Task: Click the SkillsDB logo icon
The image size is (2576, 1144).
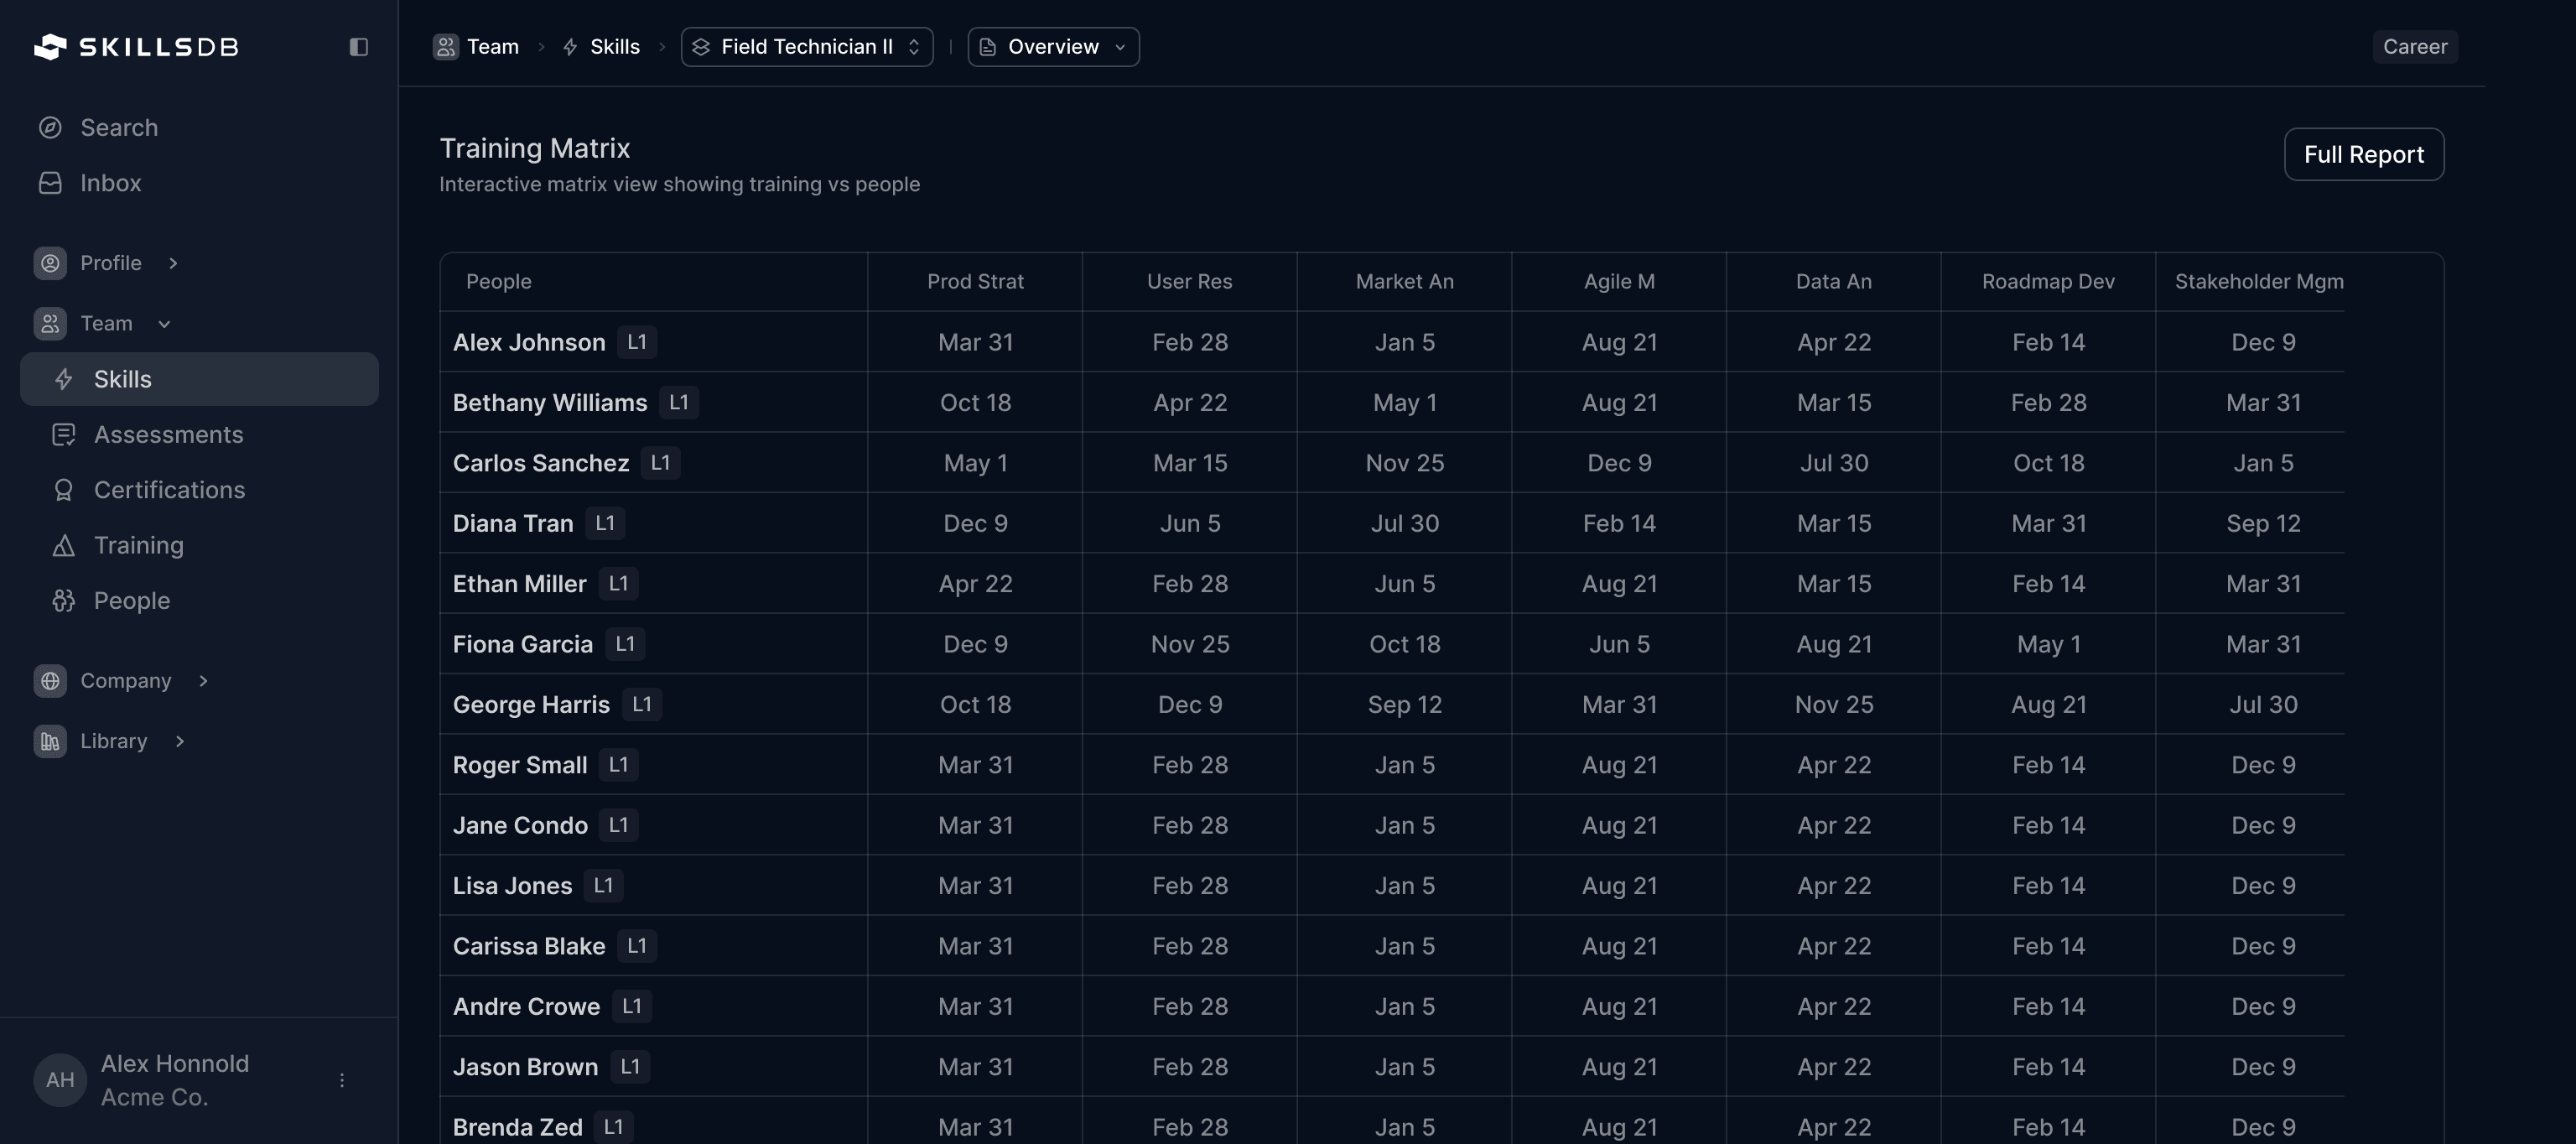Action: 50,46
